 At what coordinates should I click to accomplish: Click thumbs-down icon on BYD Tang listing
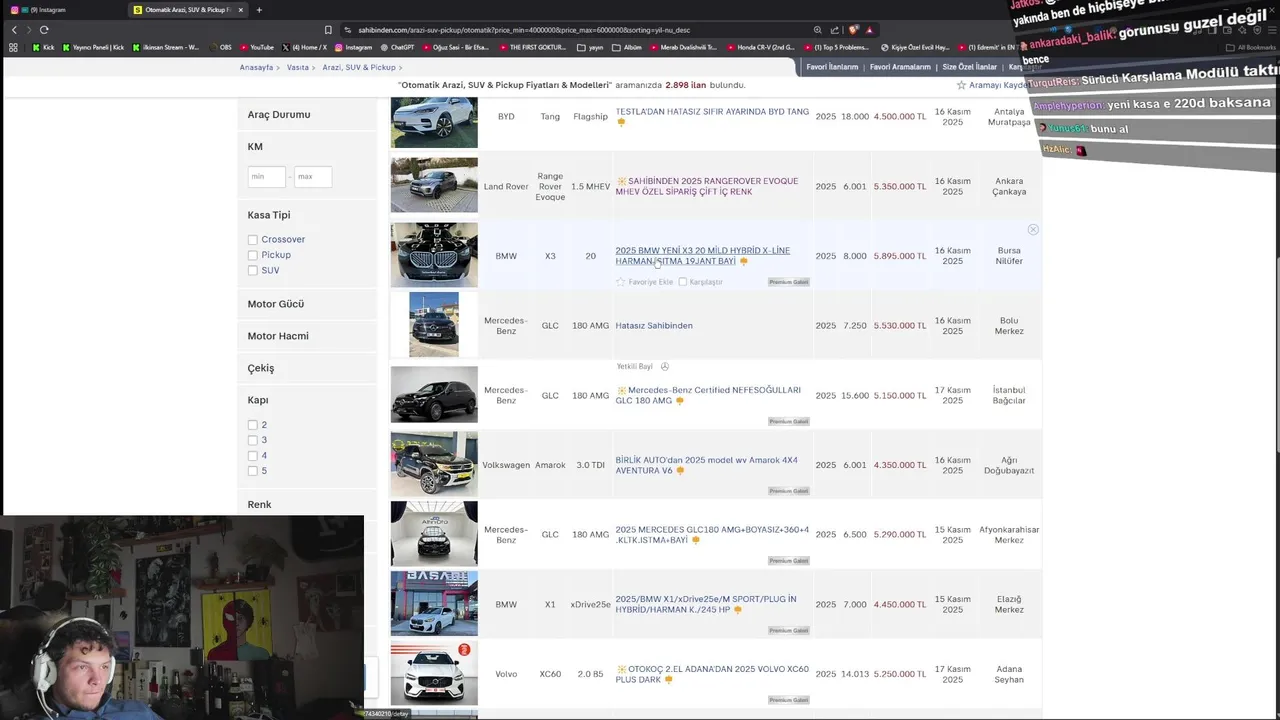tap(621, 122)
